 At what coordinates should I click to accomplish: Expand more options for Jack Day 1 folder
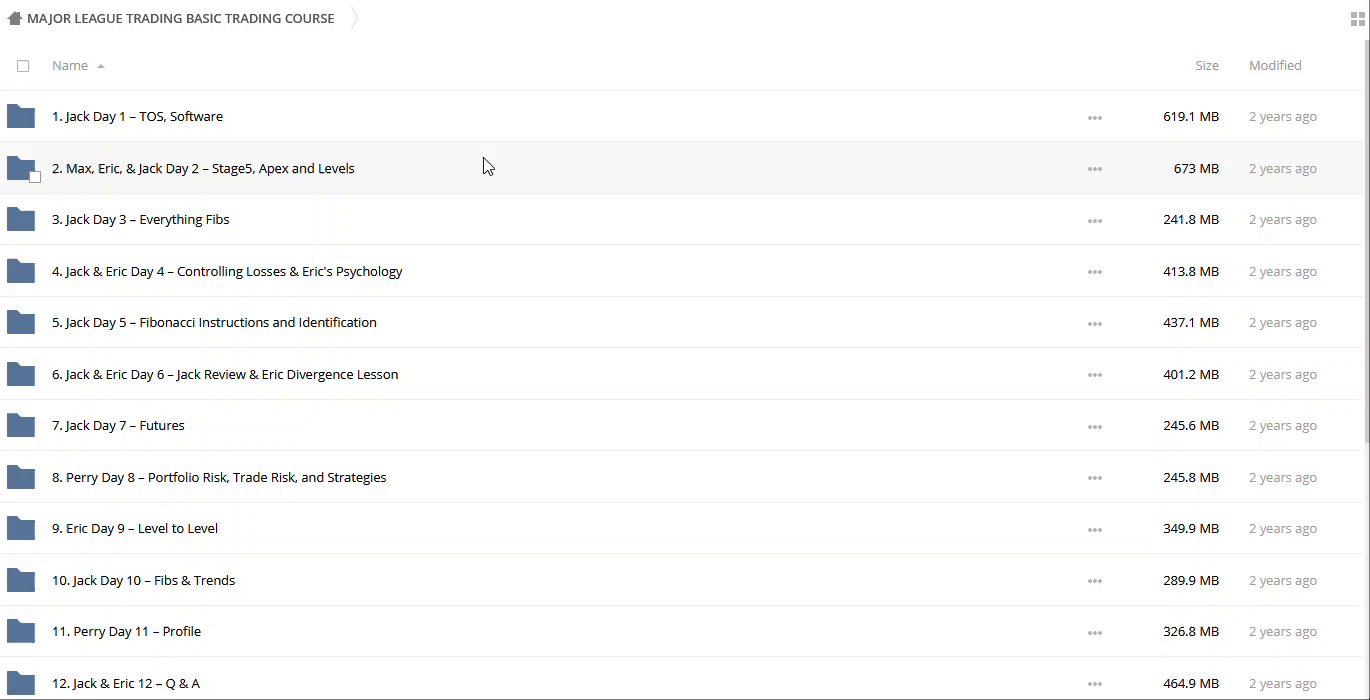click(x=1094, y=118)
